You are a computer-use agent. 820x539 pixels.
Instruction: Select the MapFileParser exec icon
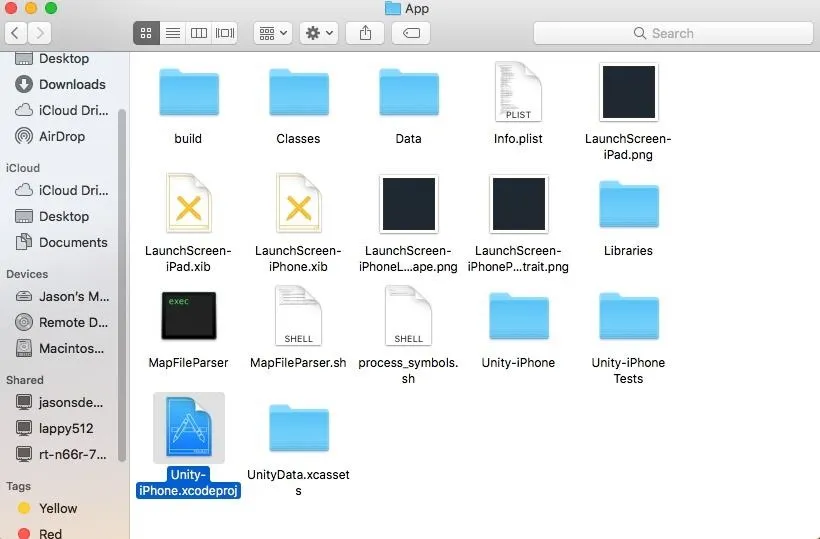tap(189, 316)
